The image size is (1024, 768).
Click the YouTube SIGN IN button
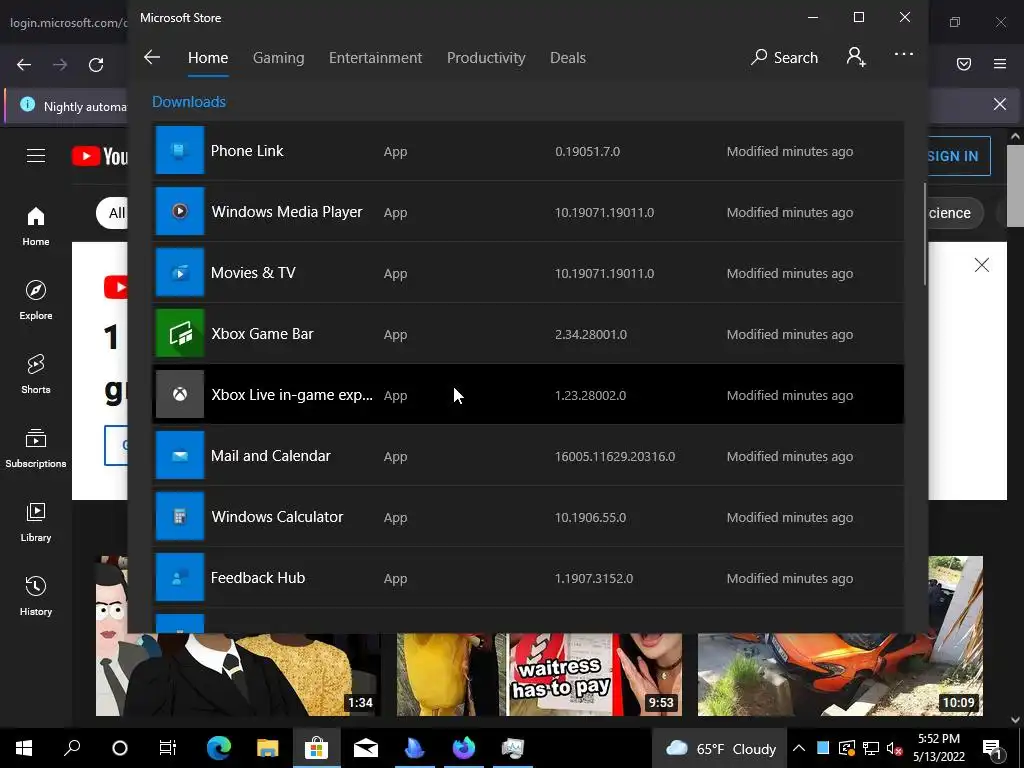pos(958,156)
